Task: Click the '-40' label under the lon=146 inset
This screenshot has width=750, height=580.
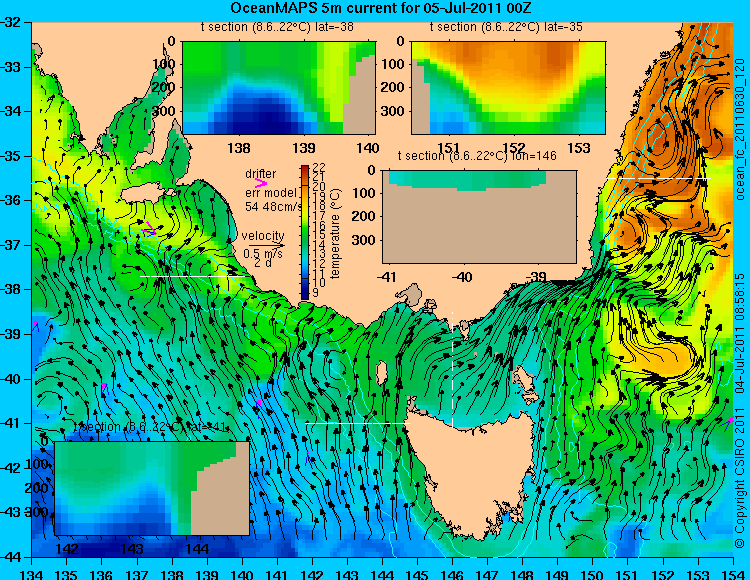Action: coord(462,277)
